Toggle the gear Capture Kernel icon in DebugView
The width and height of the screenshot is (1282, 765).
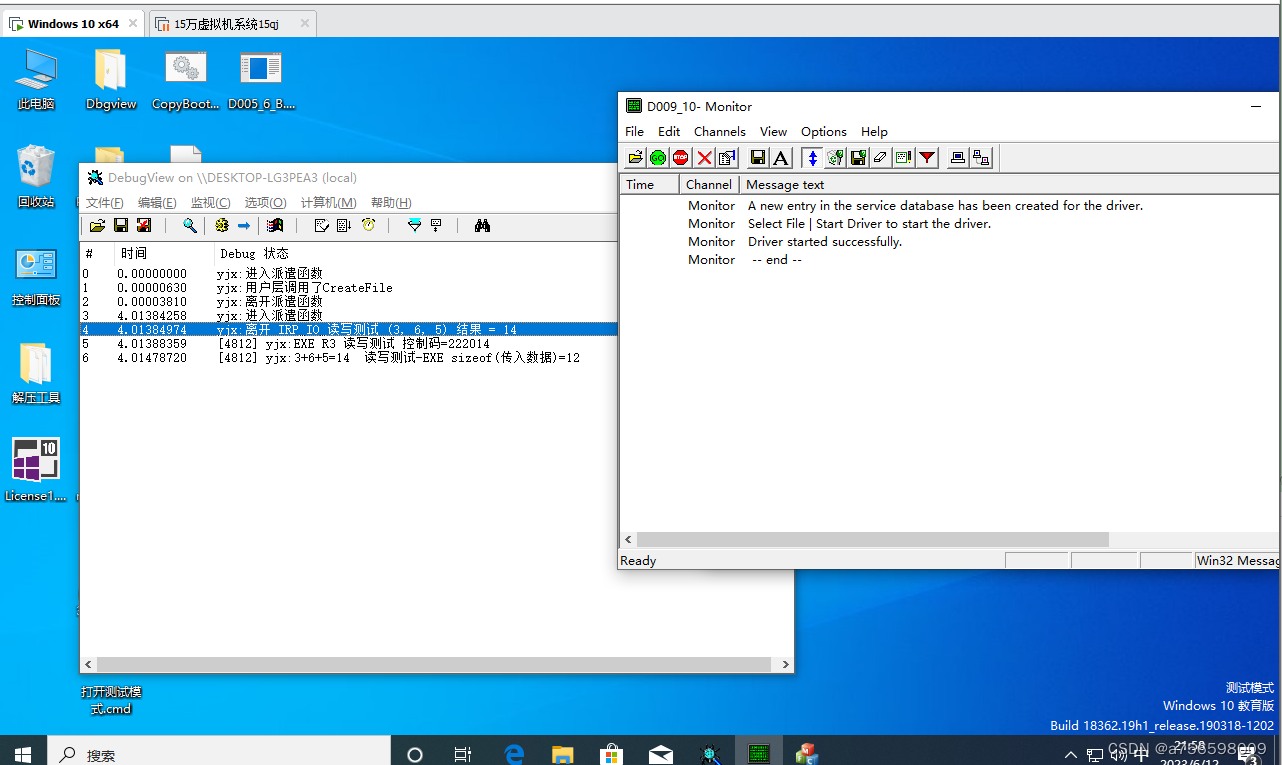pos(222,225)
